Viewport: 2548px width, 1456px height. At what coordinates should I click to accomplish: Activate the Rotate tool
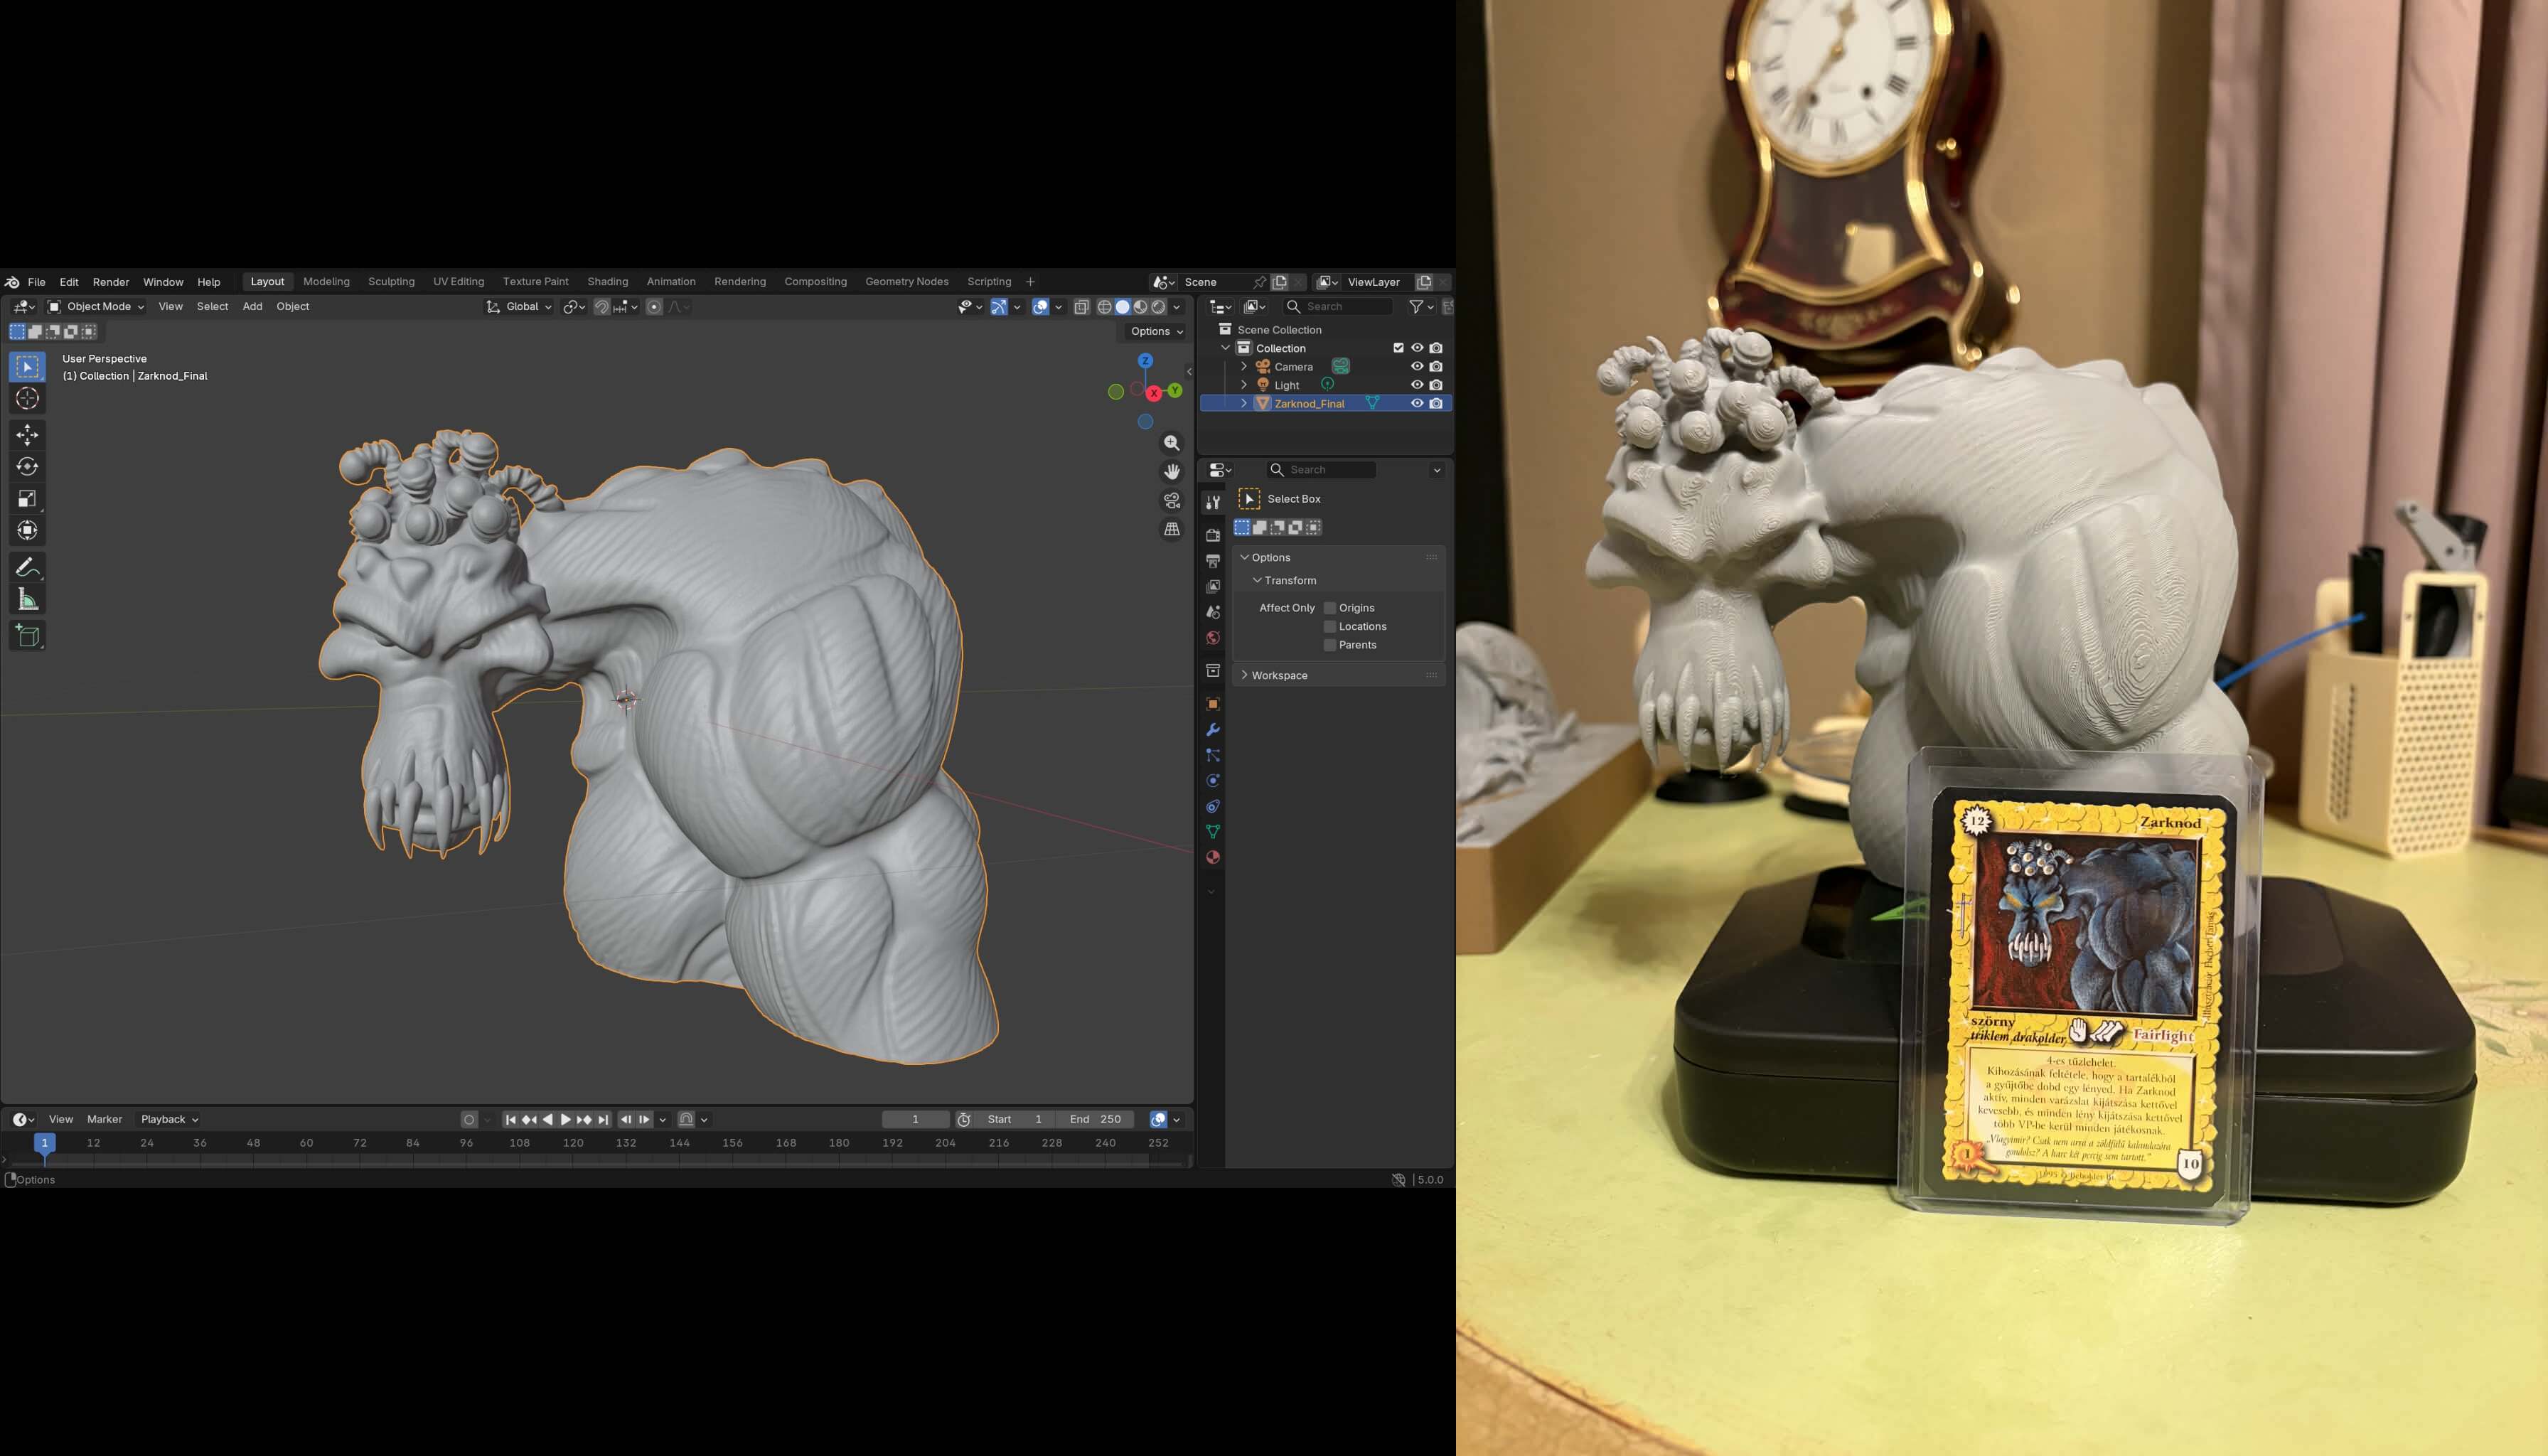[27, 467]
